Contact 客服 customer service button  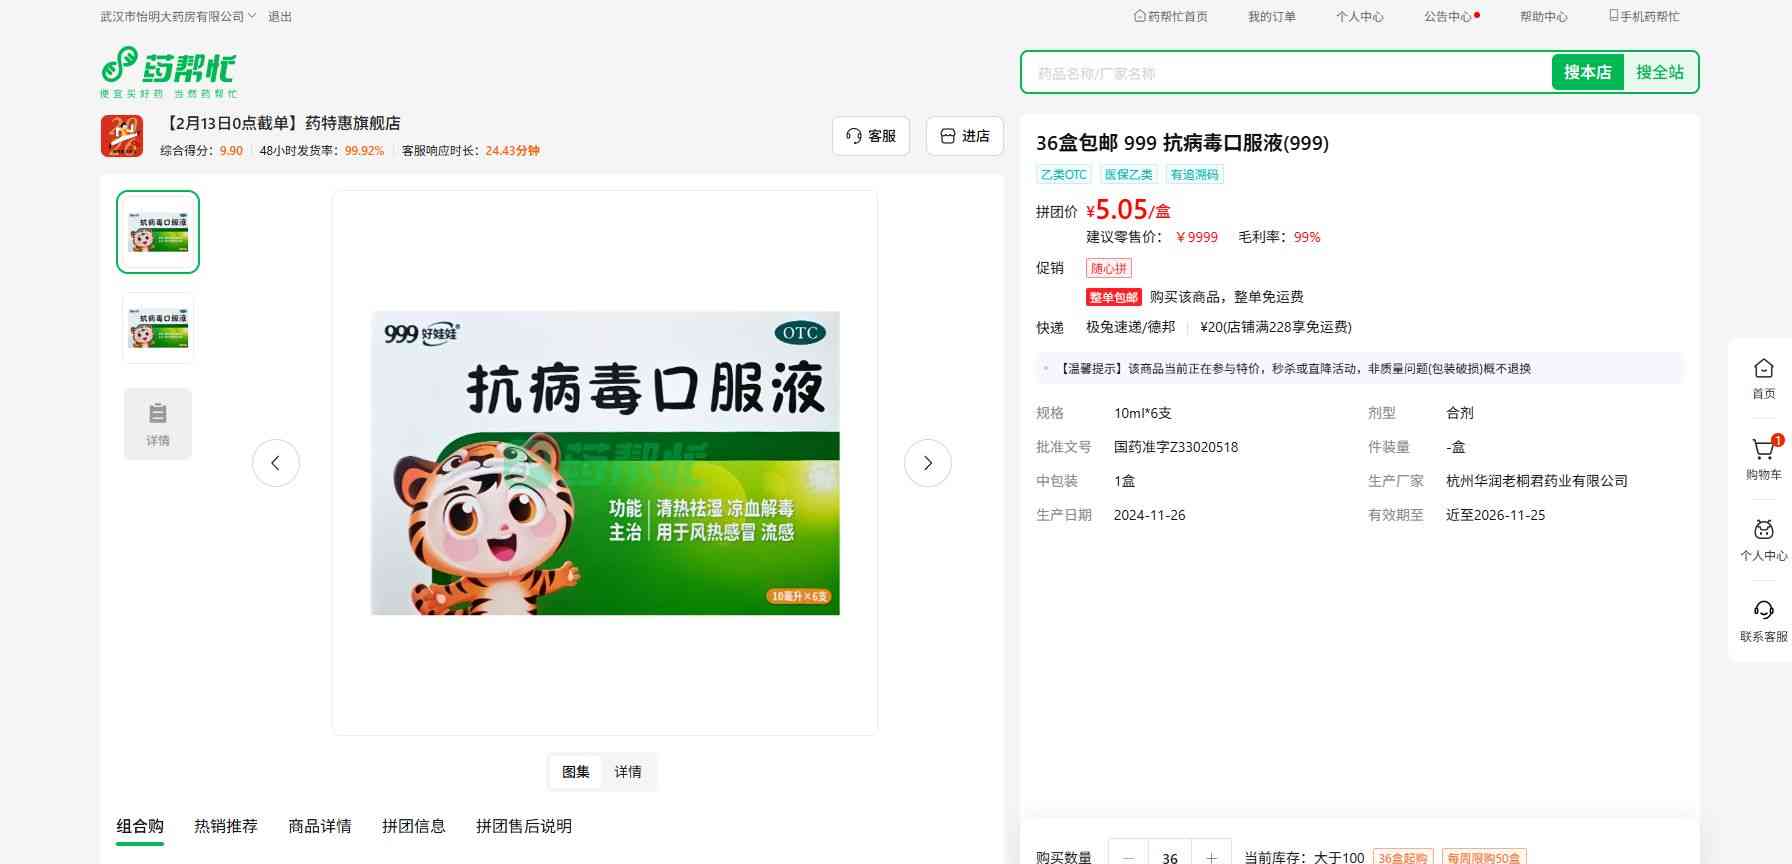pyautogui.click(x=871, y=136)
